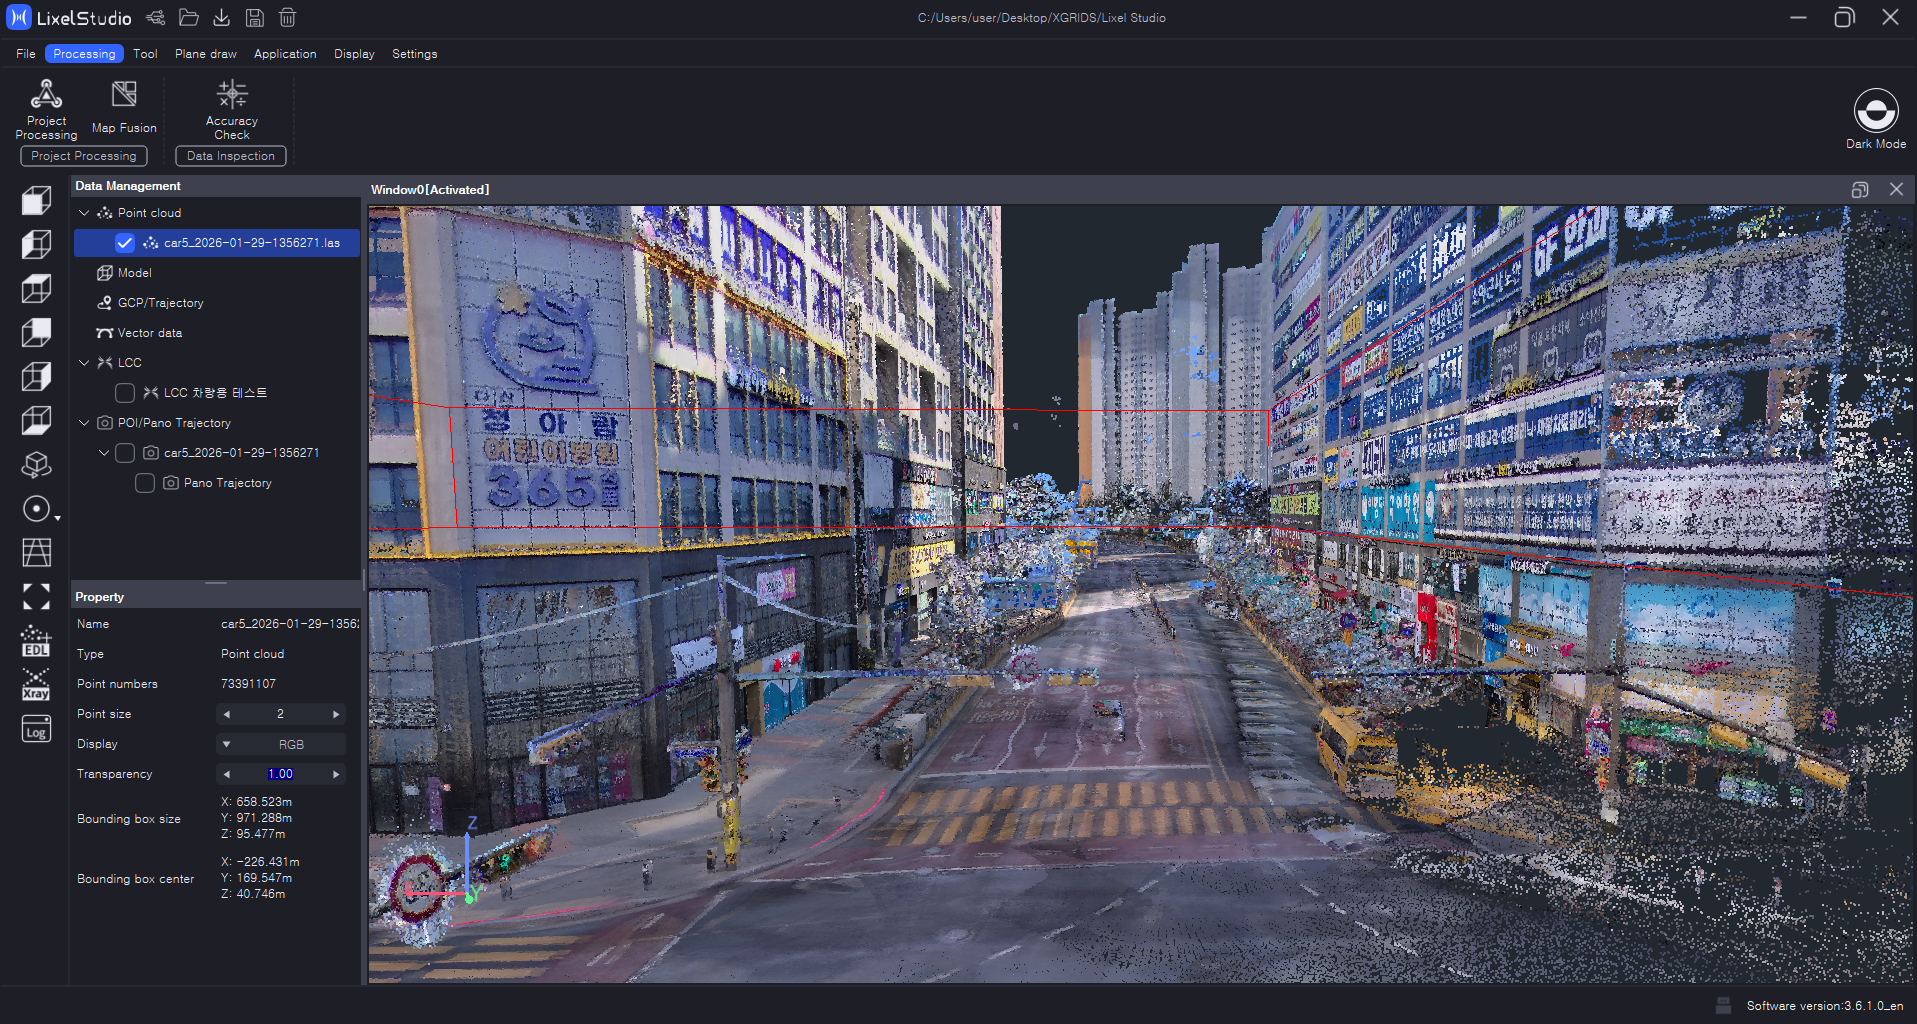The height and width of the screenshot is (1024, 1917).
Task: Click the Model cube icon in tree
Action: click(x=104, y=273)
